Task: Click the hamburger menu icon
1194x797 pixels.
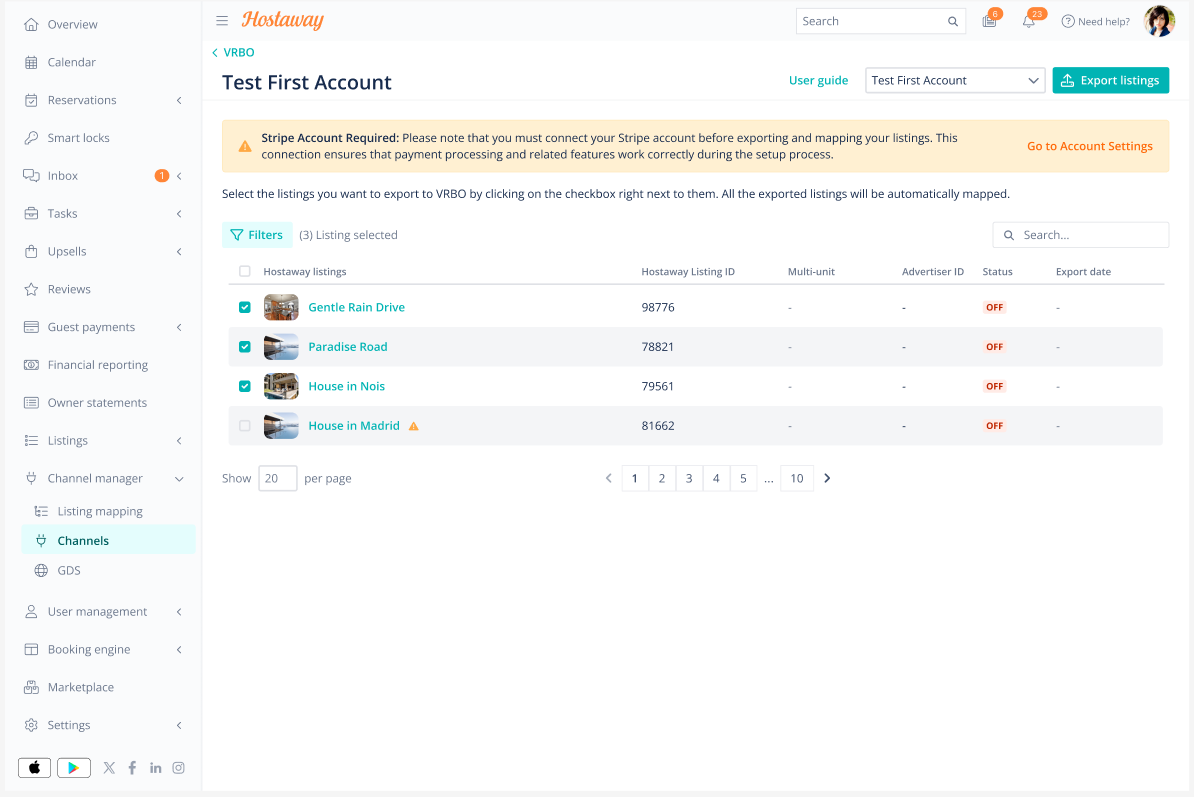Action: (x=222, y=21)
